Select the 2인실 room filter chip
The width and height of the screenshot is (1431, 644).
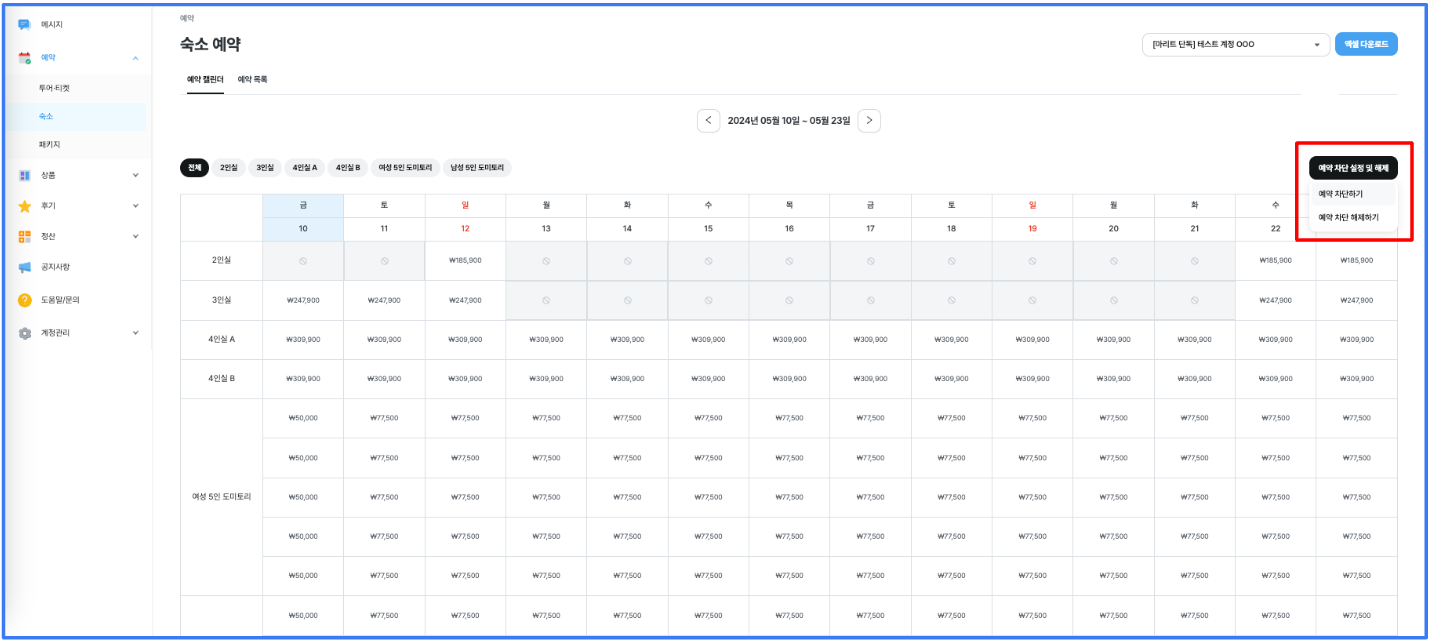229,168
